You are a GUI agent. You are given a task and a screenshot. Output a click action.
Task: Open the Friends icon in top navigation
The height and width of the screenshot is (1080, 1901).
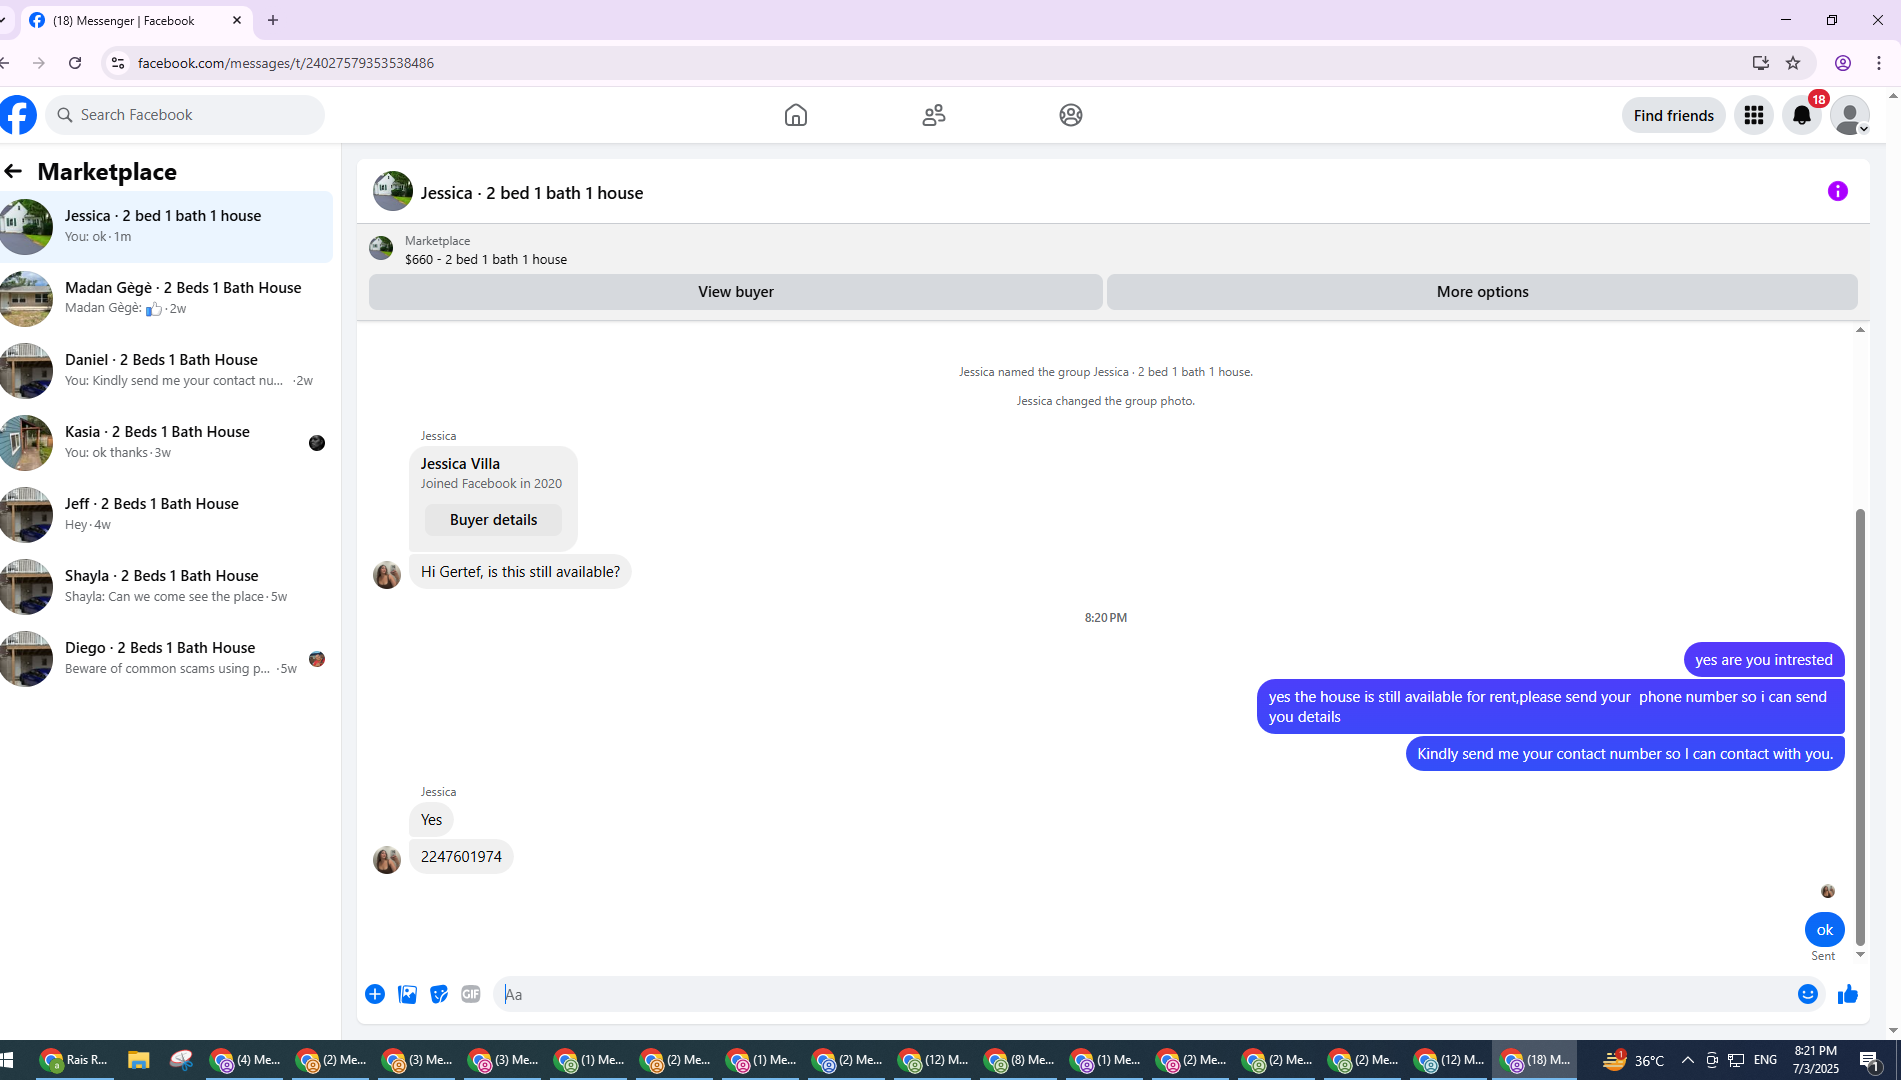pyautogui.click(x=934, y=115)
